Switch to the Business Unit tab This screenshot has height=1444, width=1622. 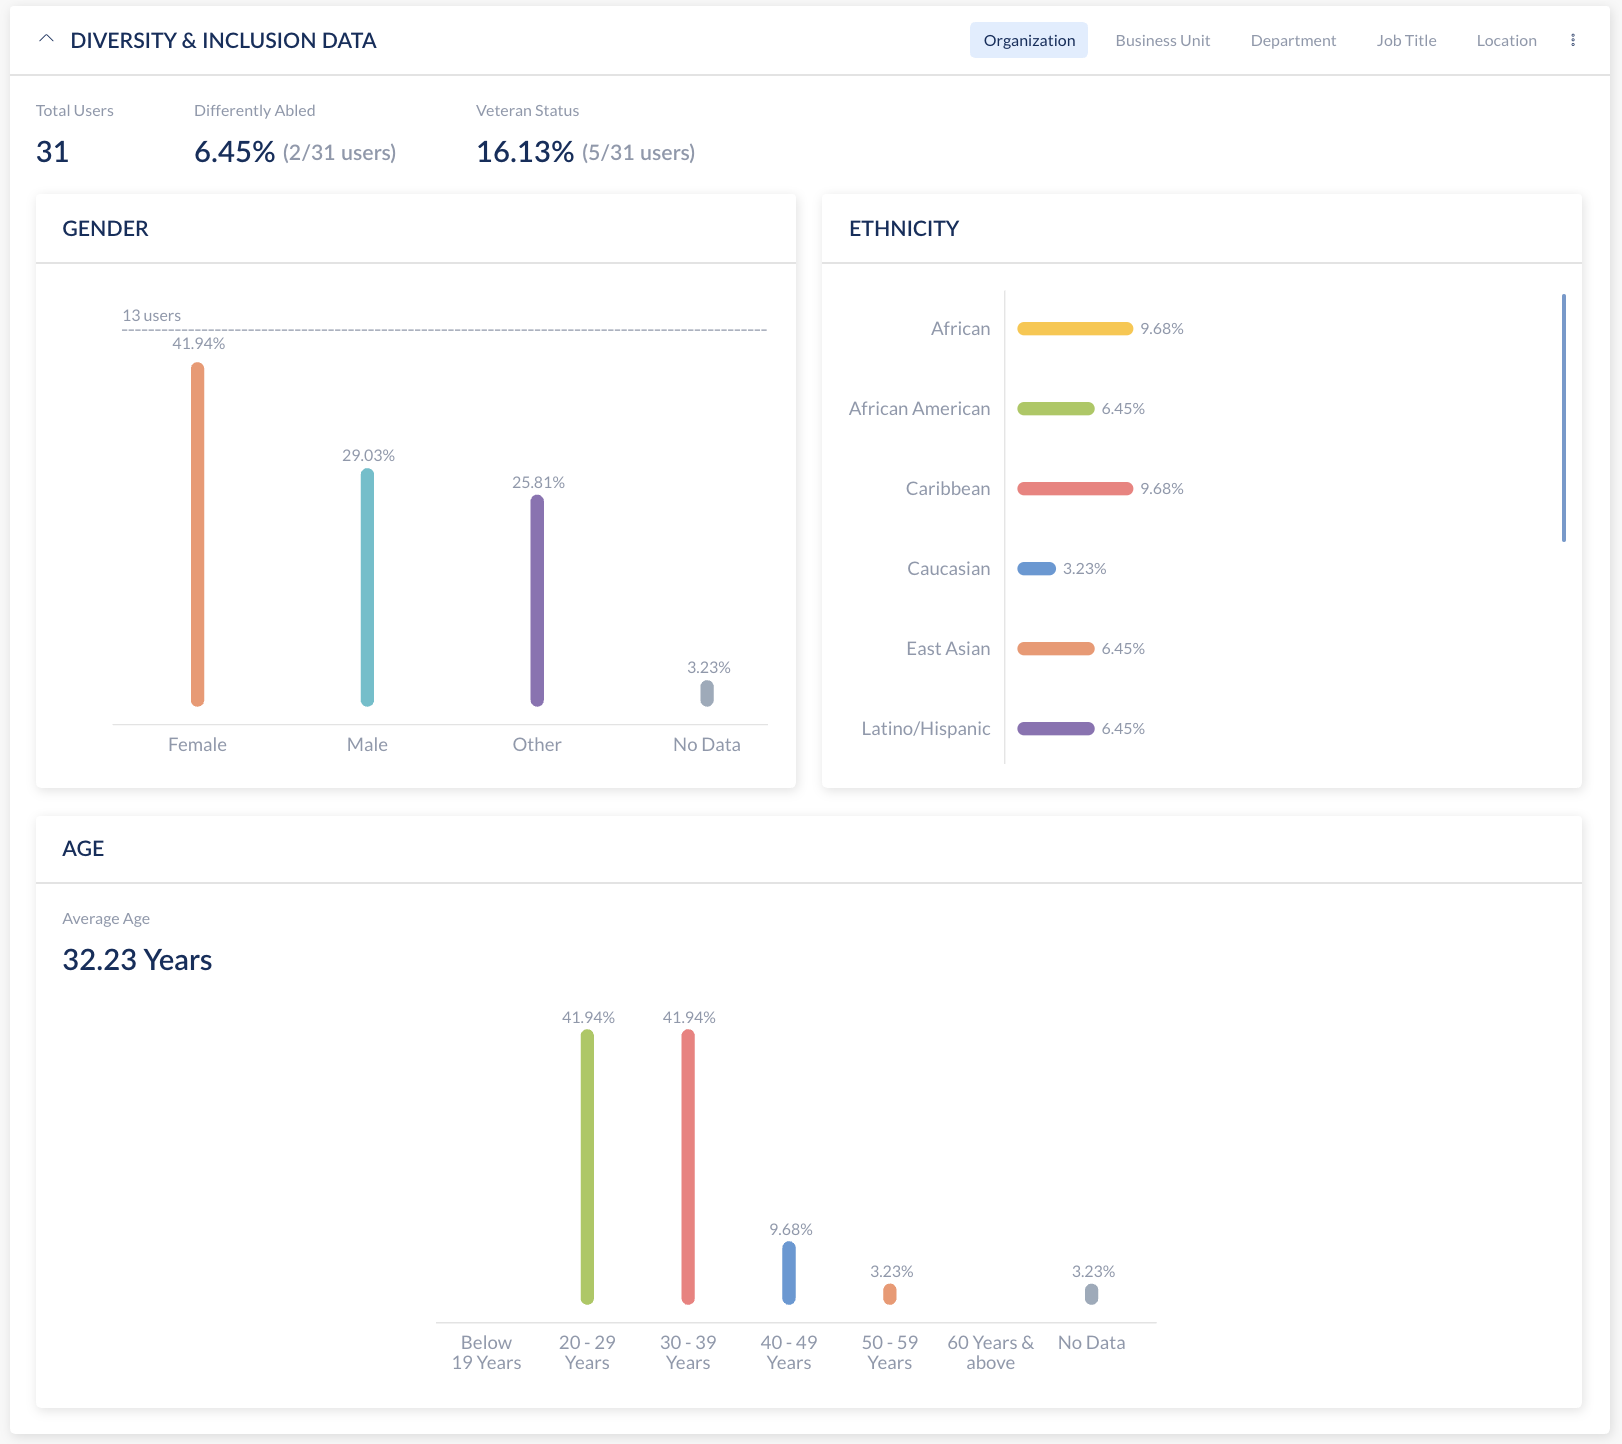[1163, 40]
